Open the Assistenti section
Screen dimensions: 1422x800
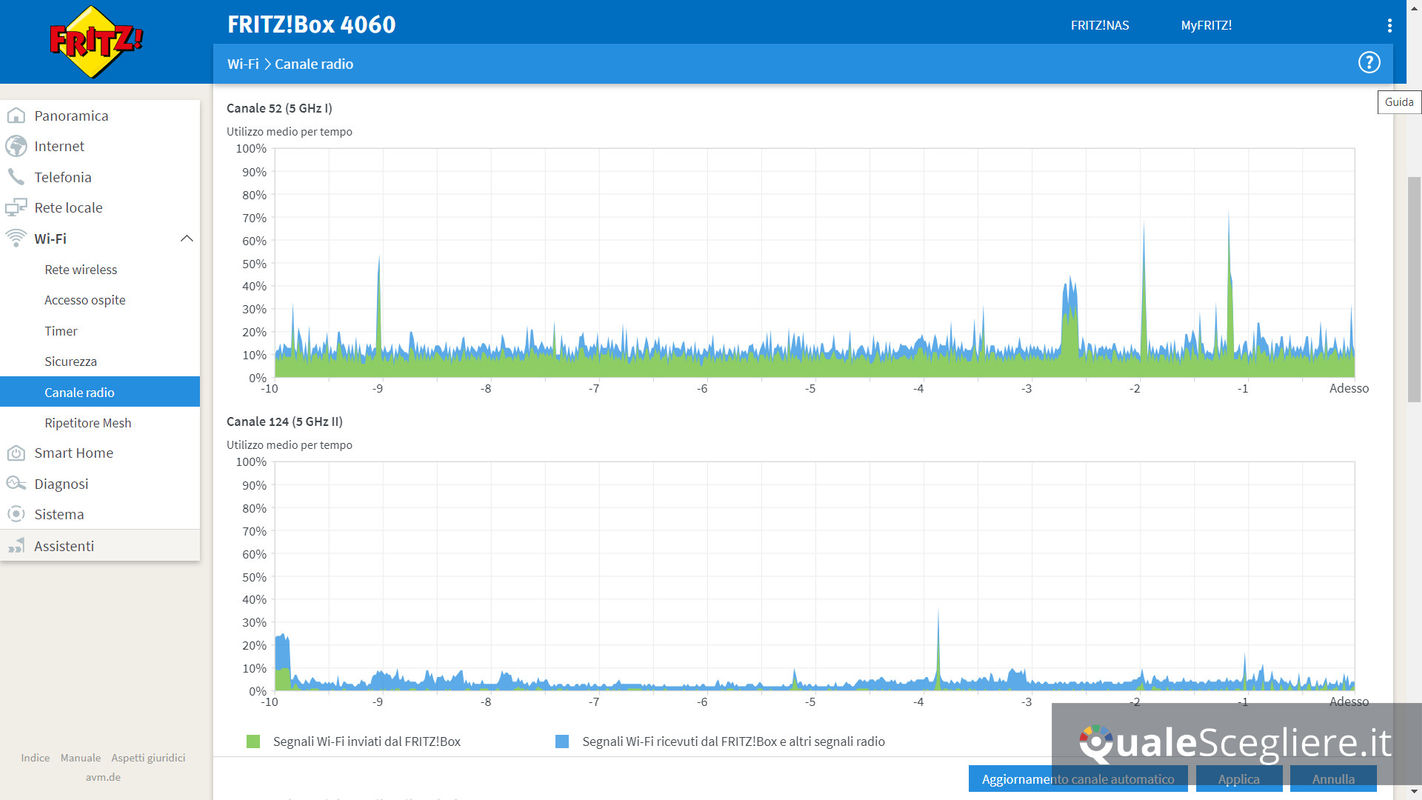tap(64, 546)
